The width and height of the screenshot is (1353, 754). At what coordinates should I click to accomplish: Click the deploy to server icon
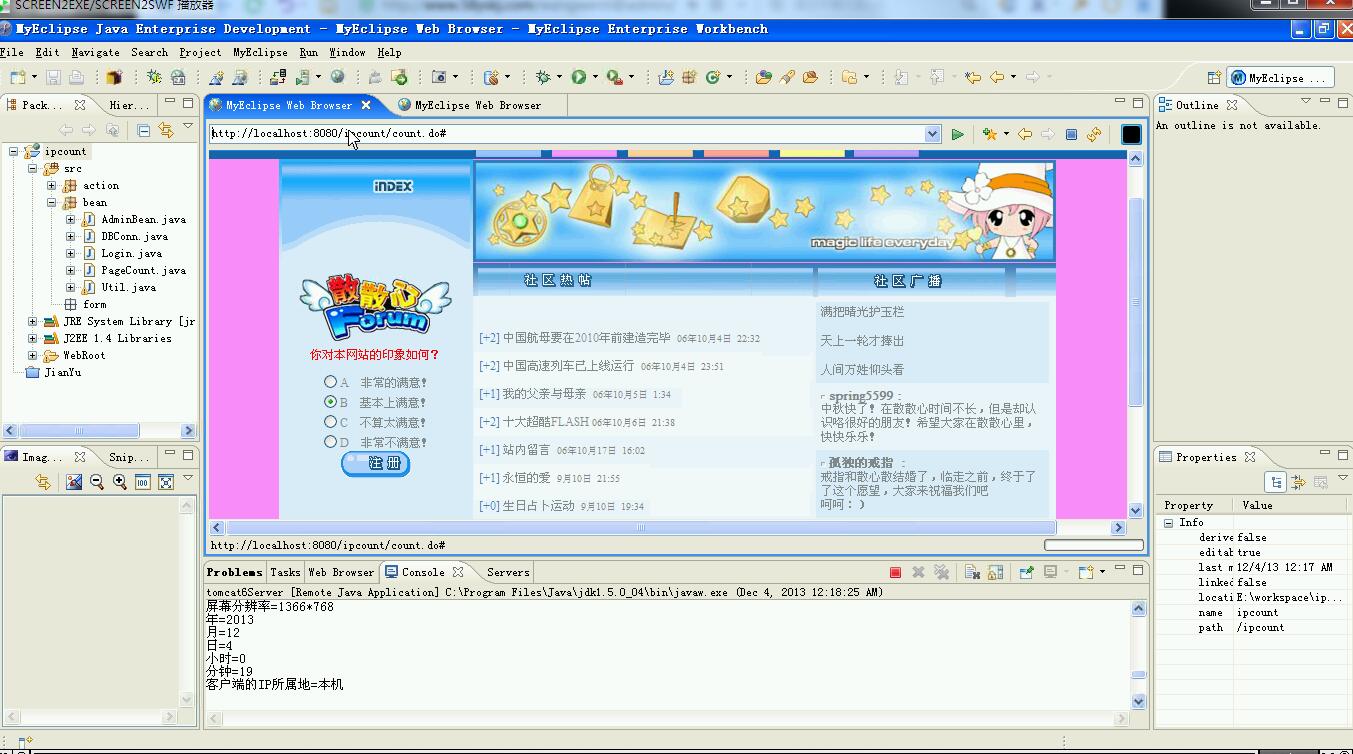pyautogui.click(x=277, y=77)
